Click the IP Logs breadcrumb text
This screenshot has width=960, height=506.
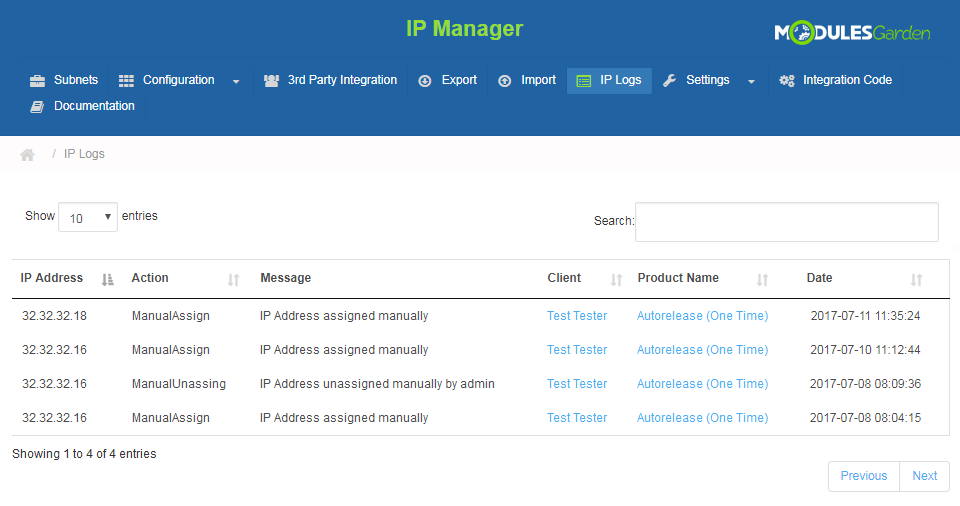(84, 154)
